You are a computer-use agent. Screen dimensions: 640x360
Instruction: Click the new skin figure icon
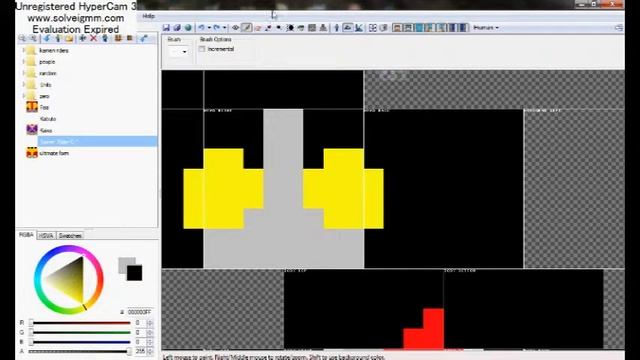tap(58, 38)
